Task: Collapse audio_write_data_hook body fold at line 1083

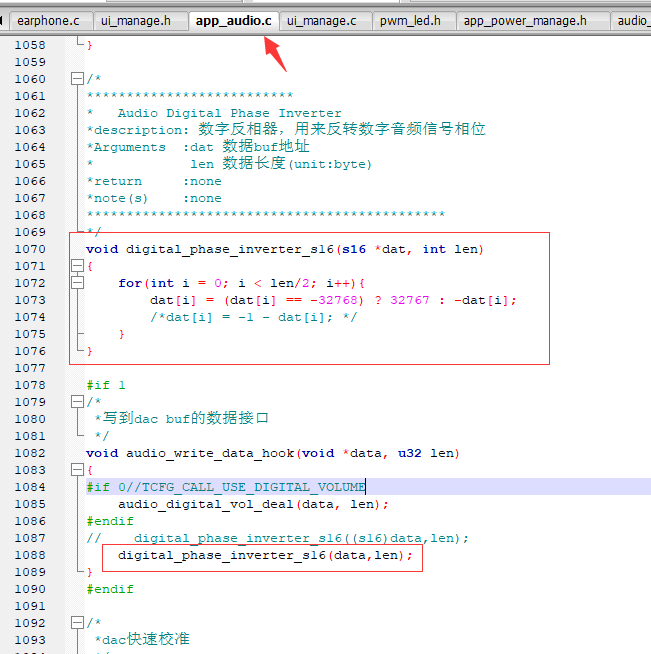Action: point(77,470)
